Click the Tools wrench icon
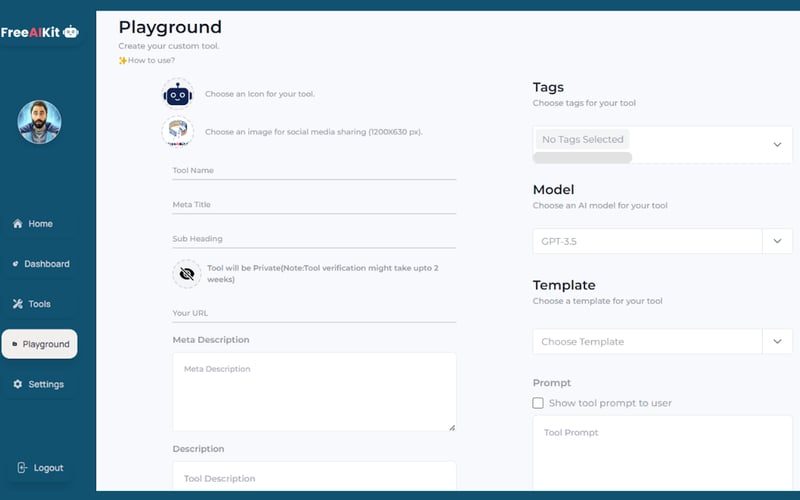Viewport: 800px width, 500px height. pyautogui.click(x=17, y=304)
